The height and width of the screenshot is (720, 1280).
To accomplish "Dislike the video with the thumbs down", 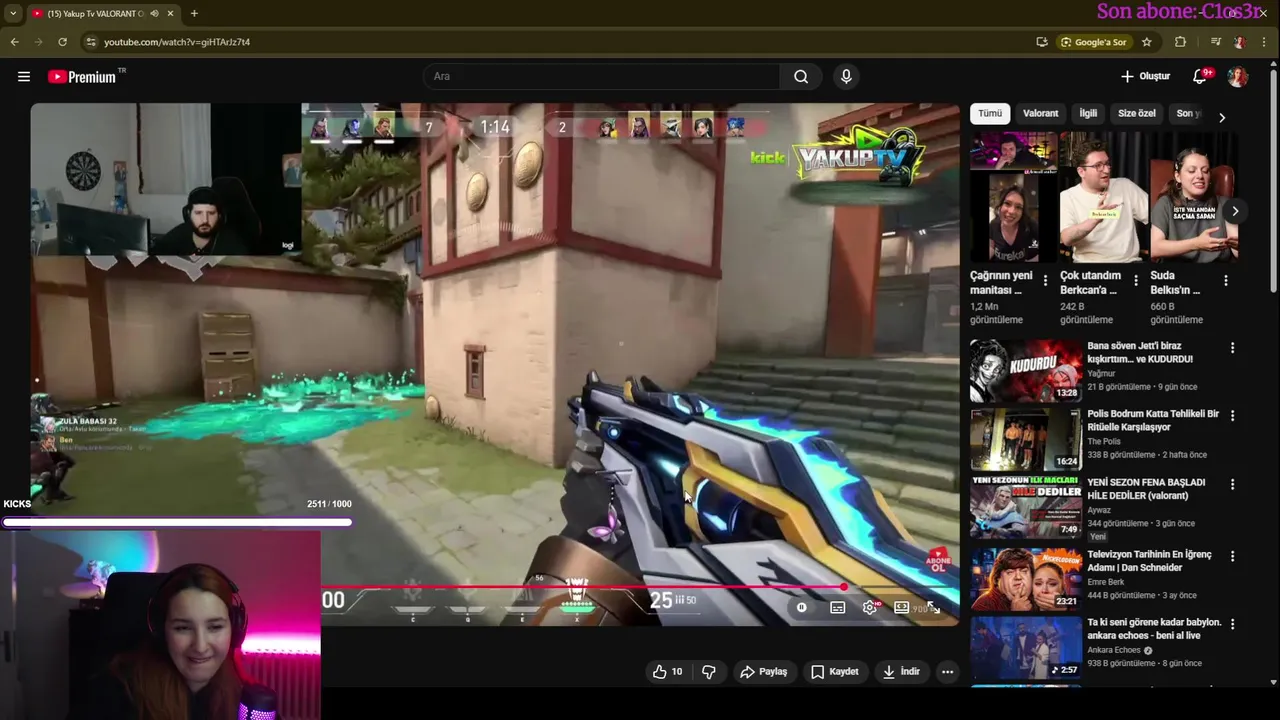I will point(709,672).
